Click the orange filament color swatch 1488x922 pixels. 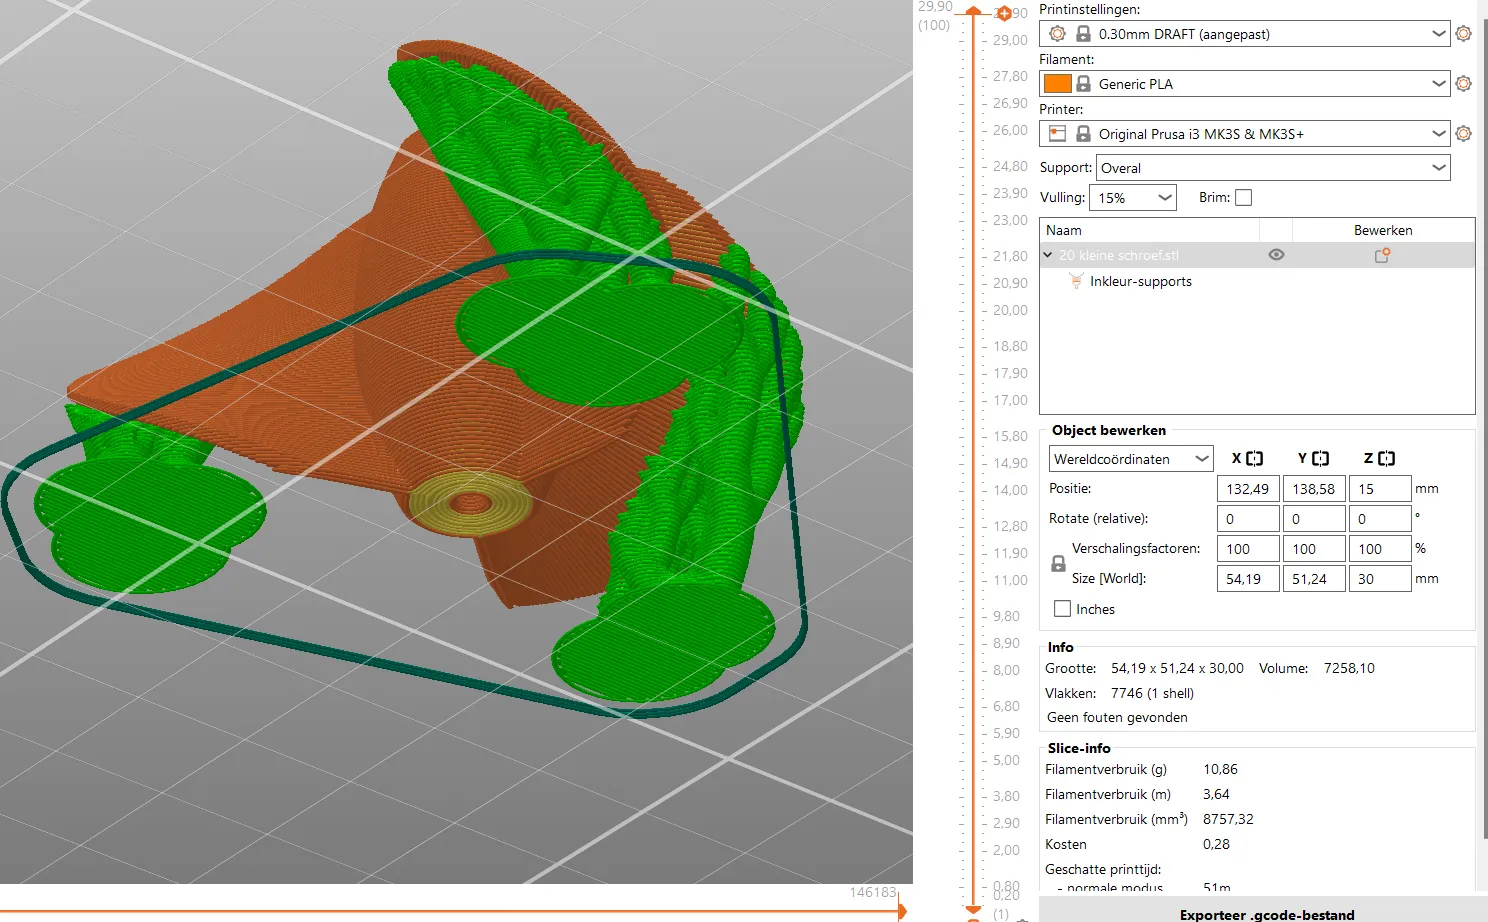pyautogui.click(x=1057, y=84)
